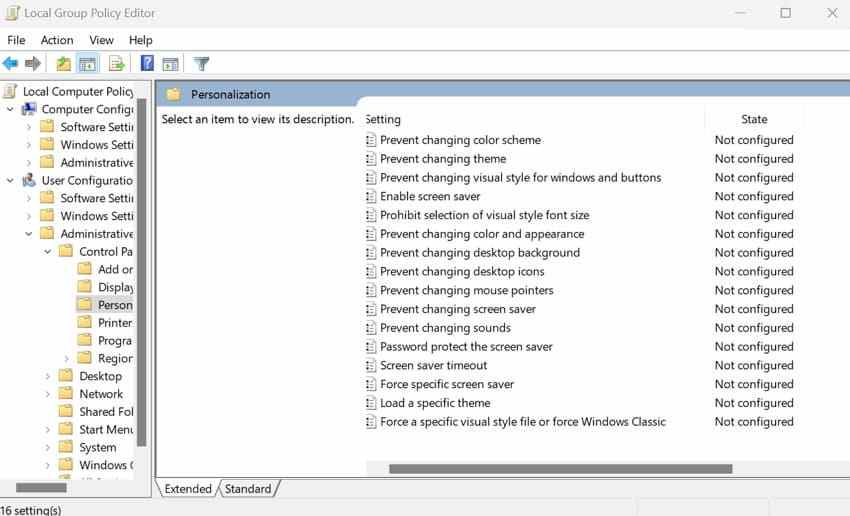
Task: Collapse User Configuration's Administrative Templates node
Action: click(x=29, y=234)
